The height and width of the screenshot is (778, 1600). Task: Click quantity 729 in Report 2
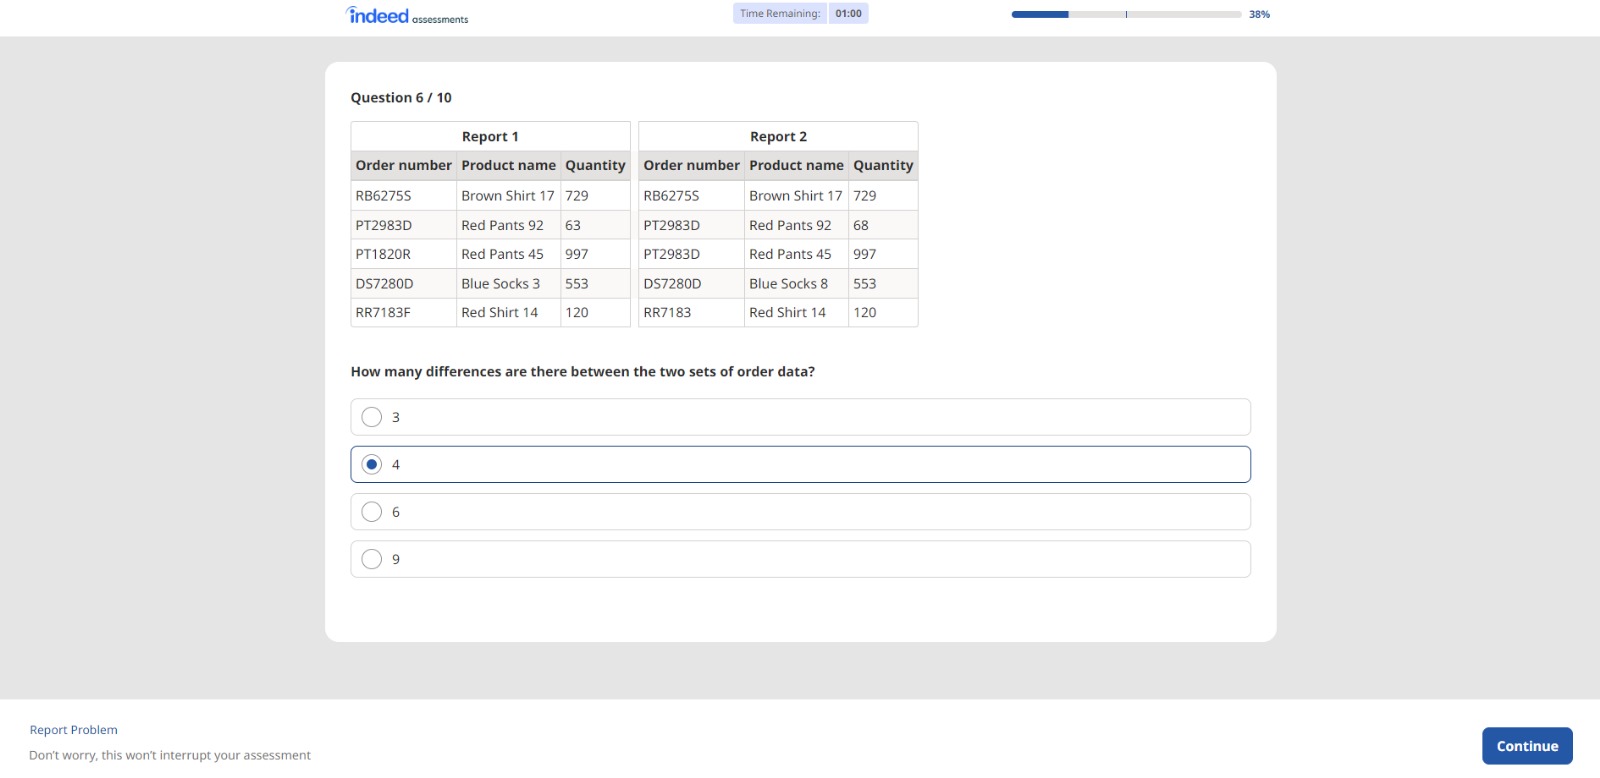865,196
